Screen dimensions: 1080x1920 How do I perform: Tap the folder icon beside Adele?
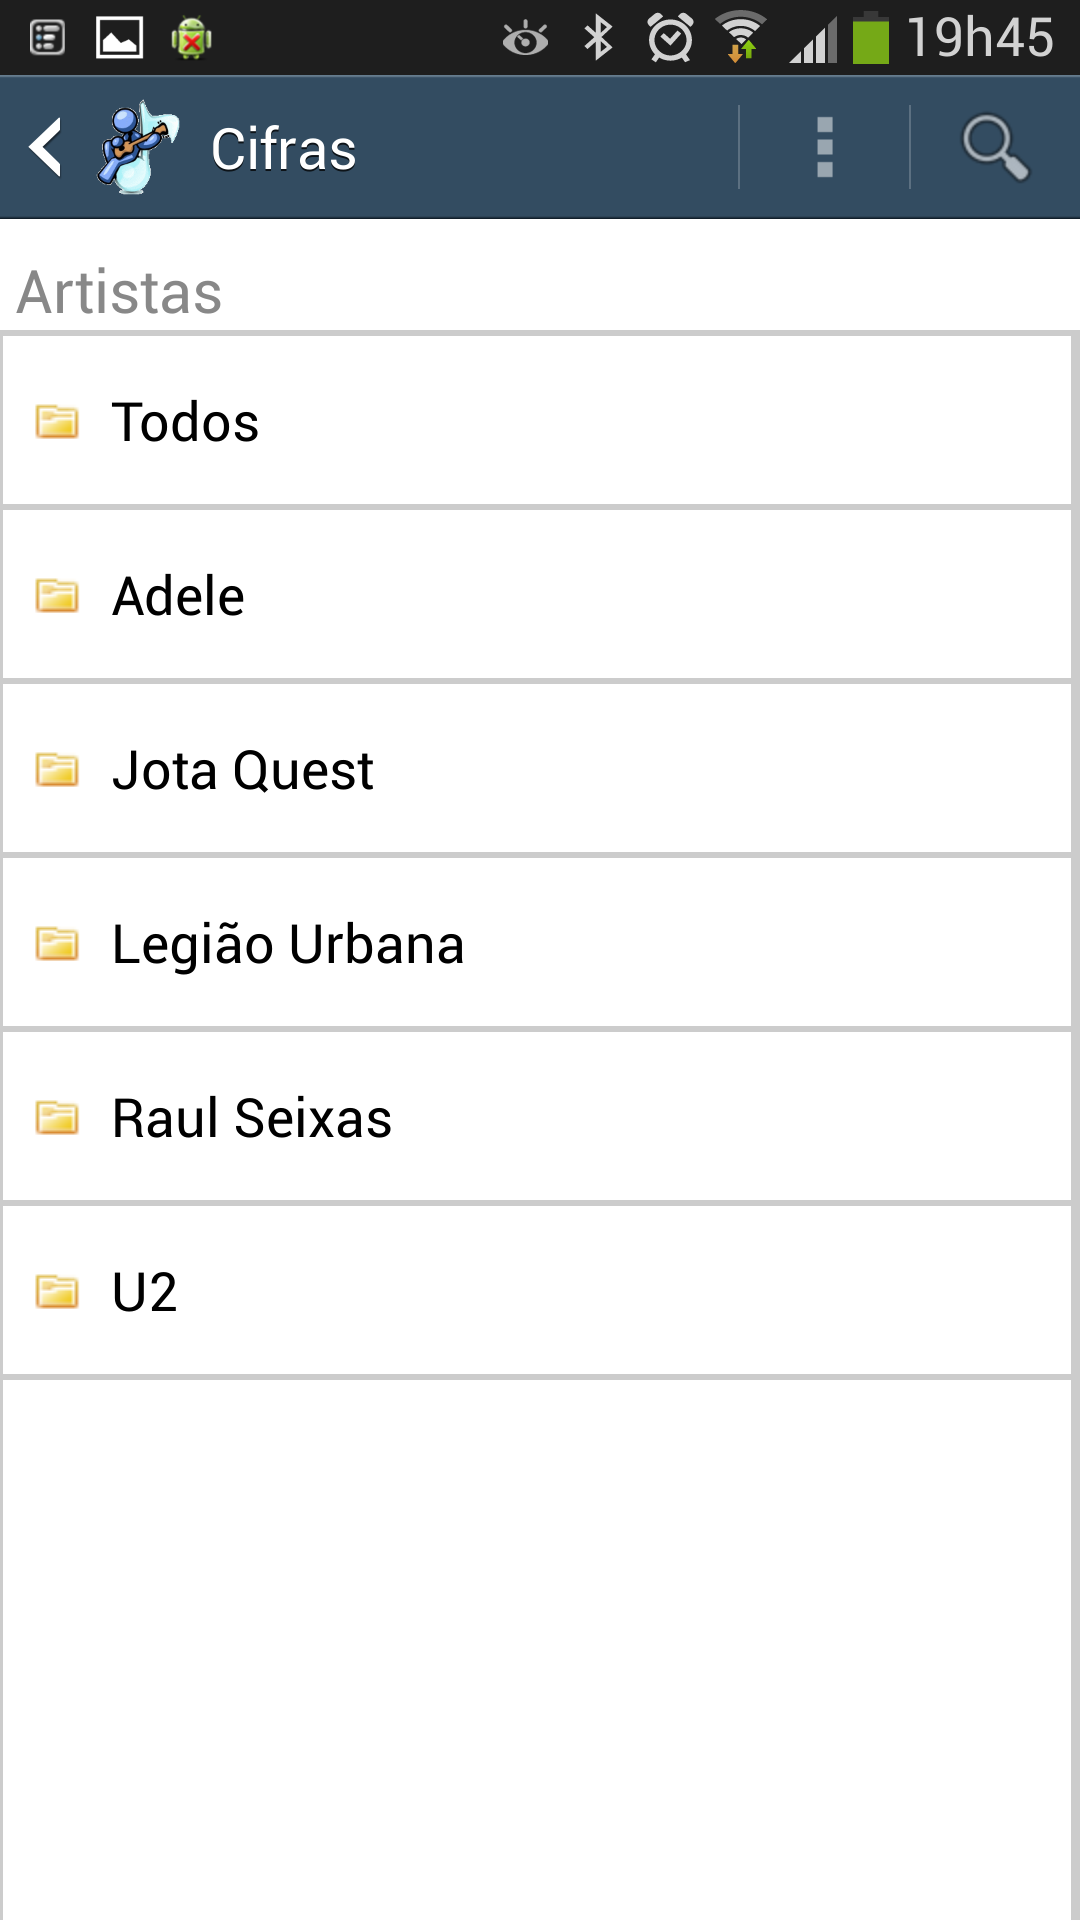57,595
